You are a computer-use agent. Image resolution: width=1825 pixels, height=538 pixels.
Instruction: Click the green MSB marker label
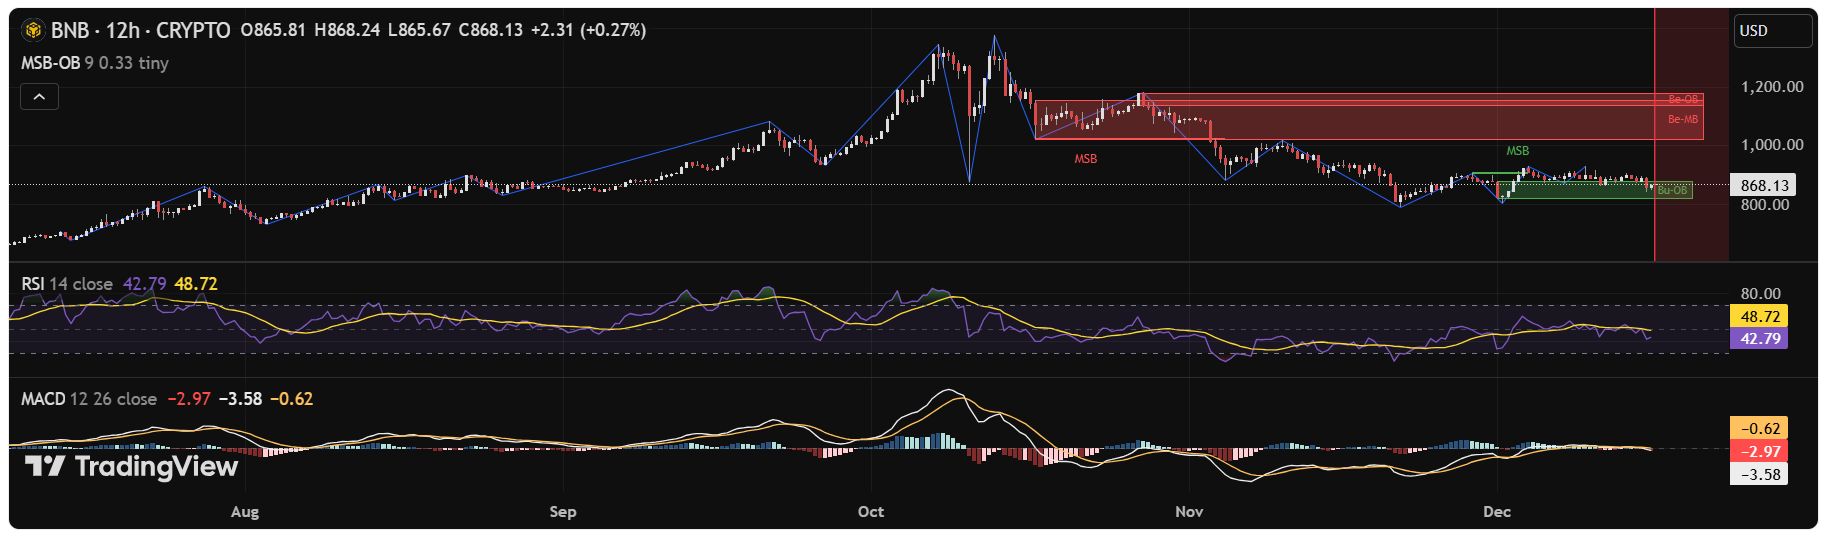coord(1517,151)
